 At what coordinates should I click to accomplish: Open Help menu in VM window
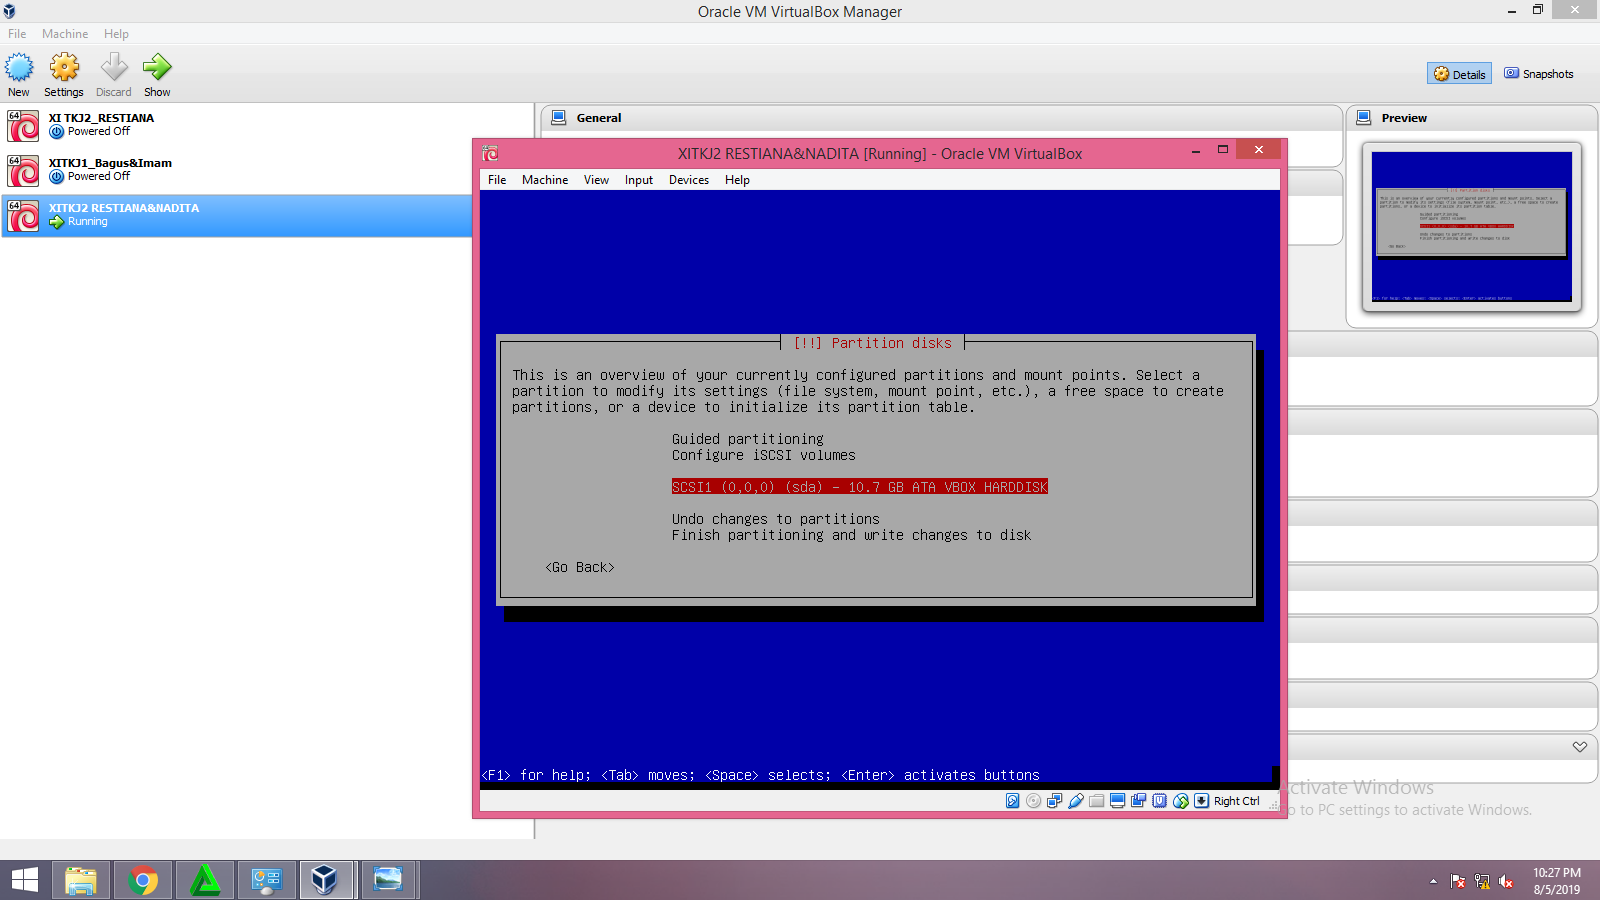point(737,180)
